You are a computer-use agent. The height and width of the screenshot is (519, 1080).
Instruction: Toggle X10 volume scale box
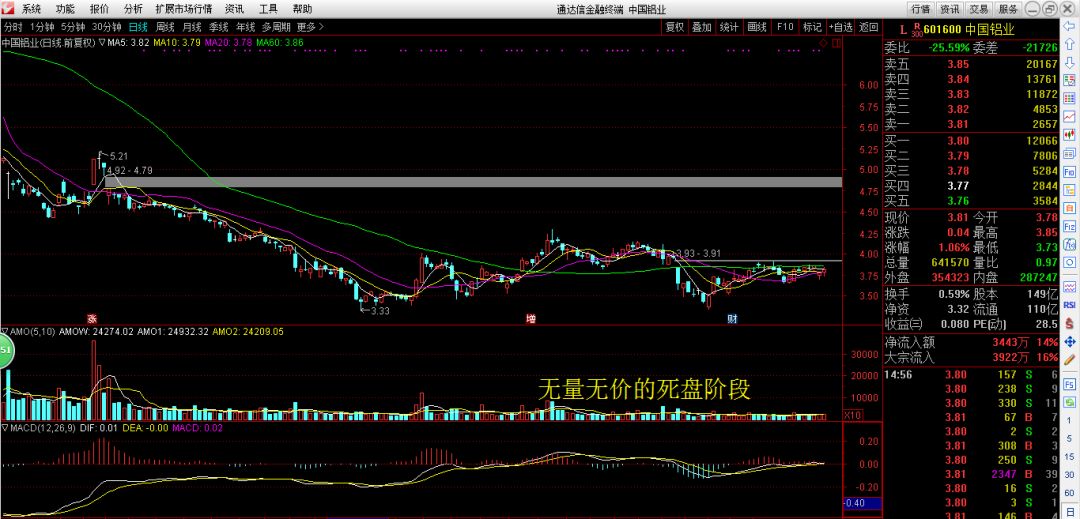pyautogui.click(x=852, y=416)
